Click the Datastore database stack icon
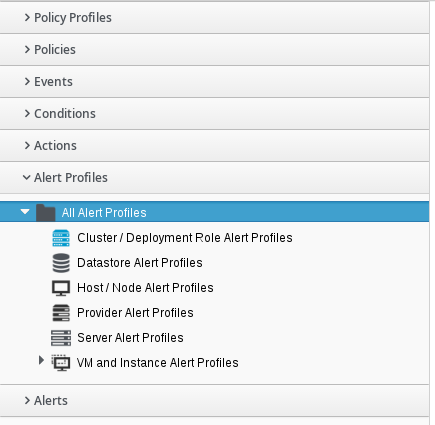The height and width of the screenshot is (425, 435). 61,263
